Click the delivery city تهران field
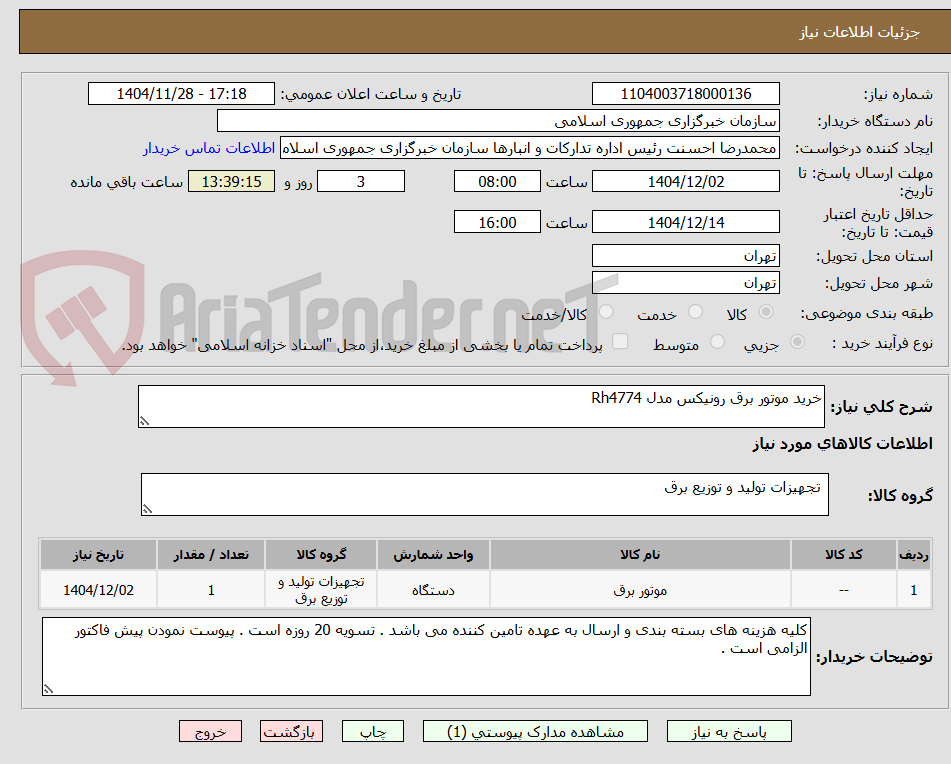 click(x=685, y=283)
